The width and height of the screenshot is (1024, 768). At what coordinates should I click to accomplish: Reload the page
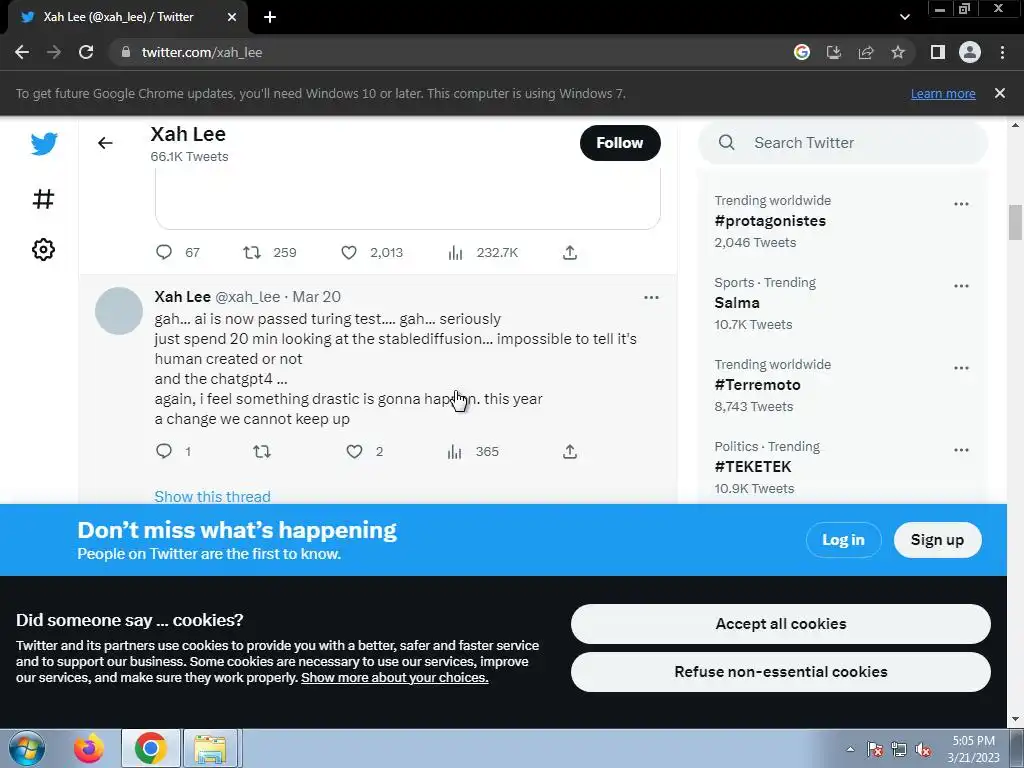pos(86,52)
